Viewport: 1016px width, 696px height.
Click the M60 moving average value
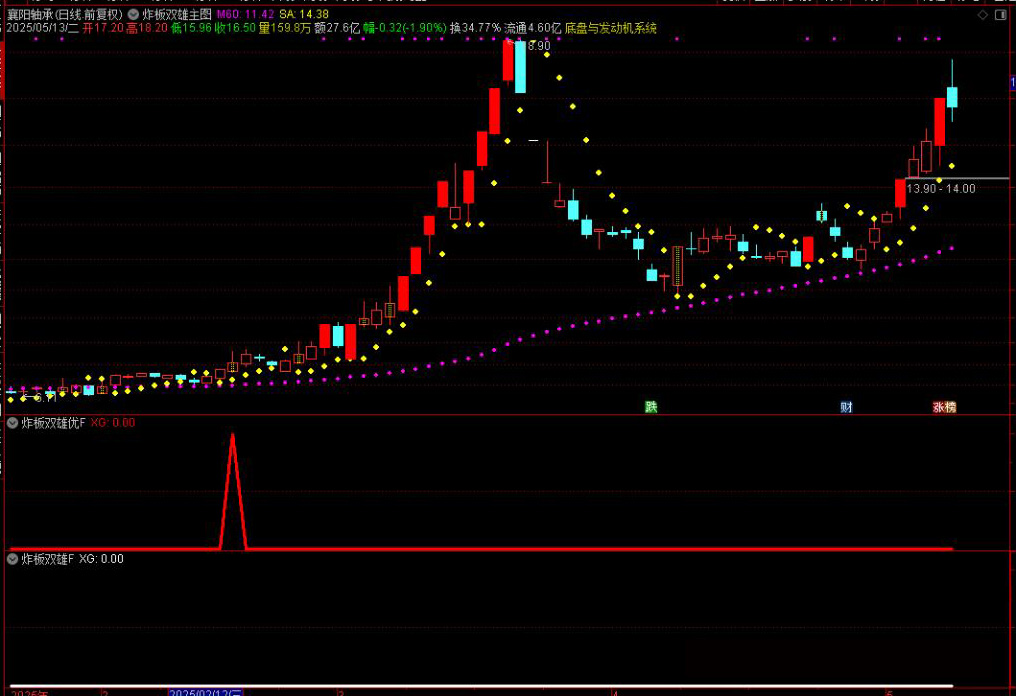245,15
